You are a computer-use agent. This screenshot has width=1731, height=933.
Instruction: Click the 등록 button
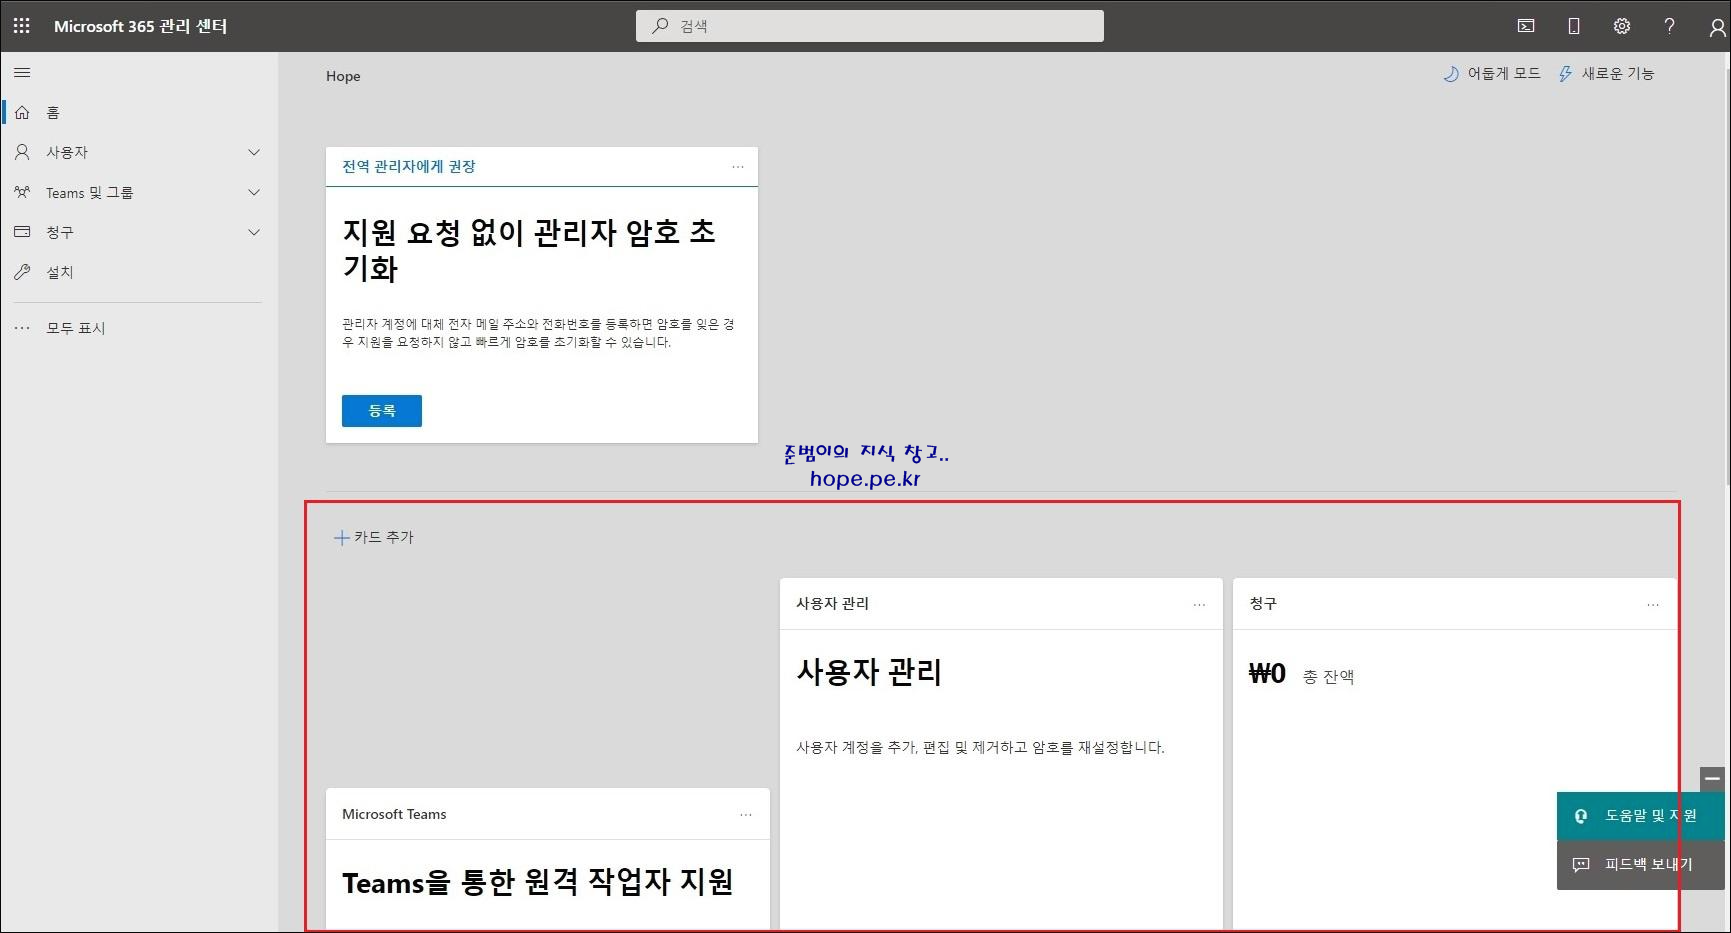tap(382, 411)
